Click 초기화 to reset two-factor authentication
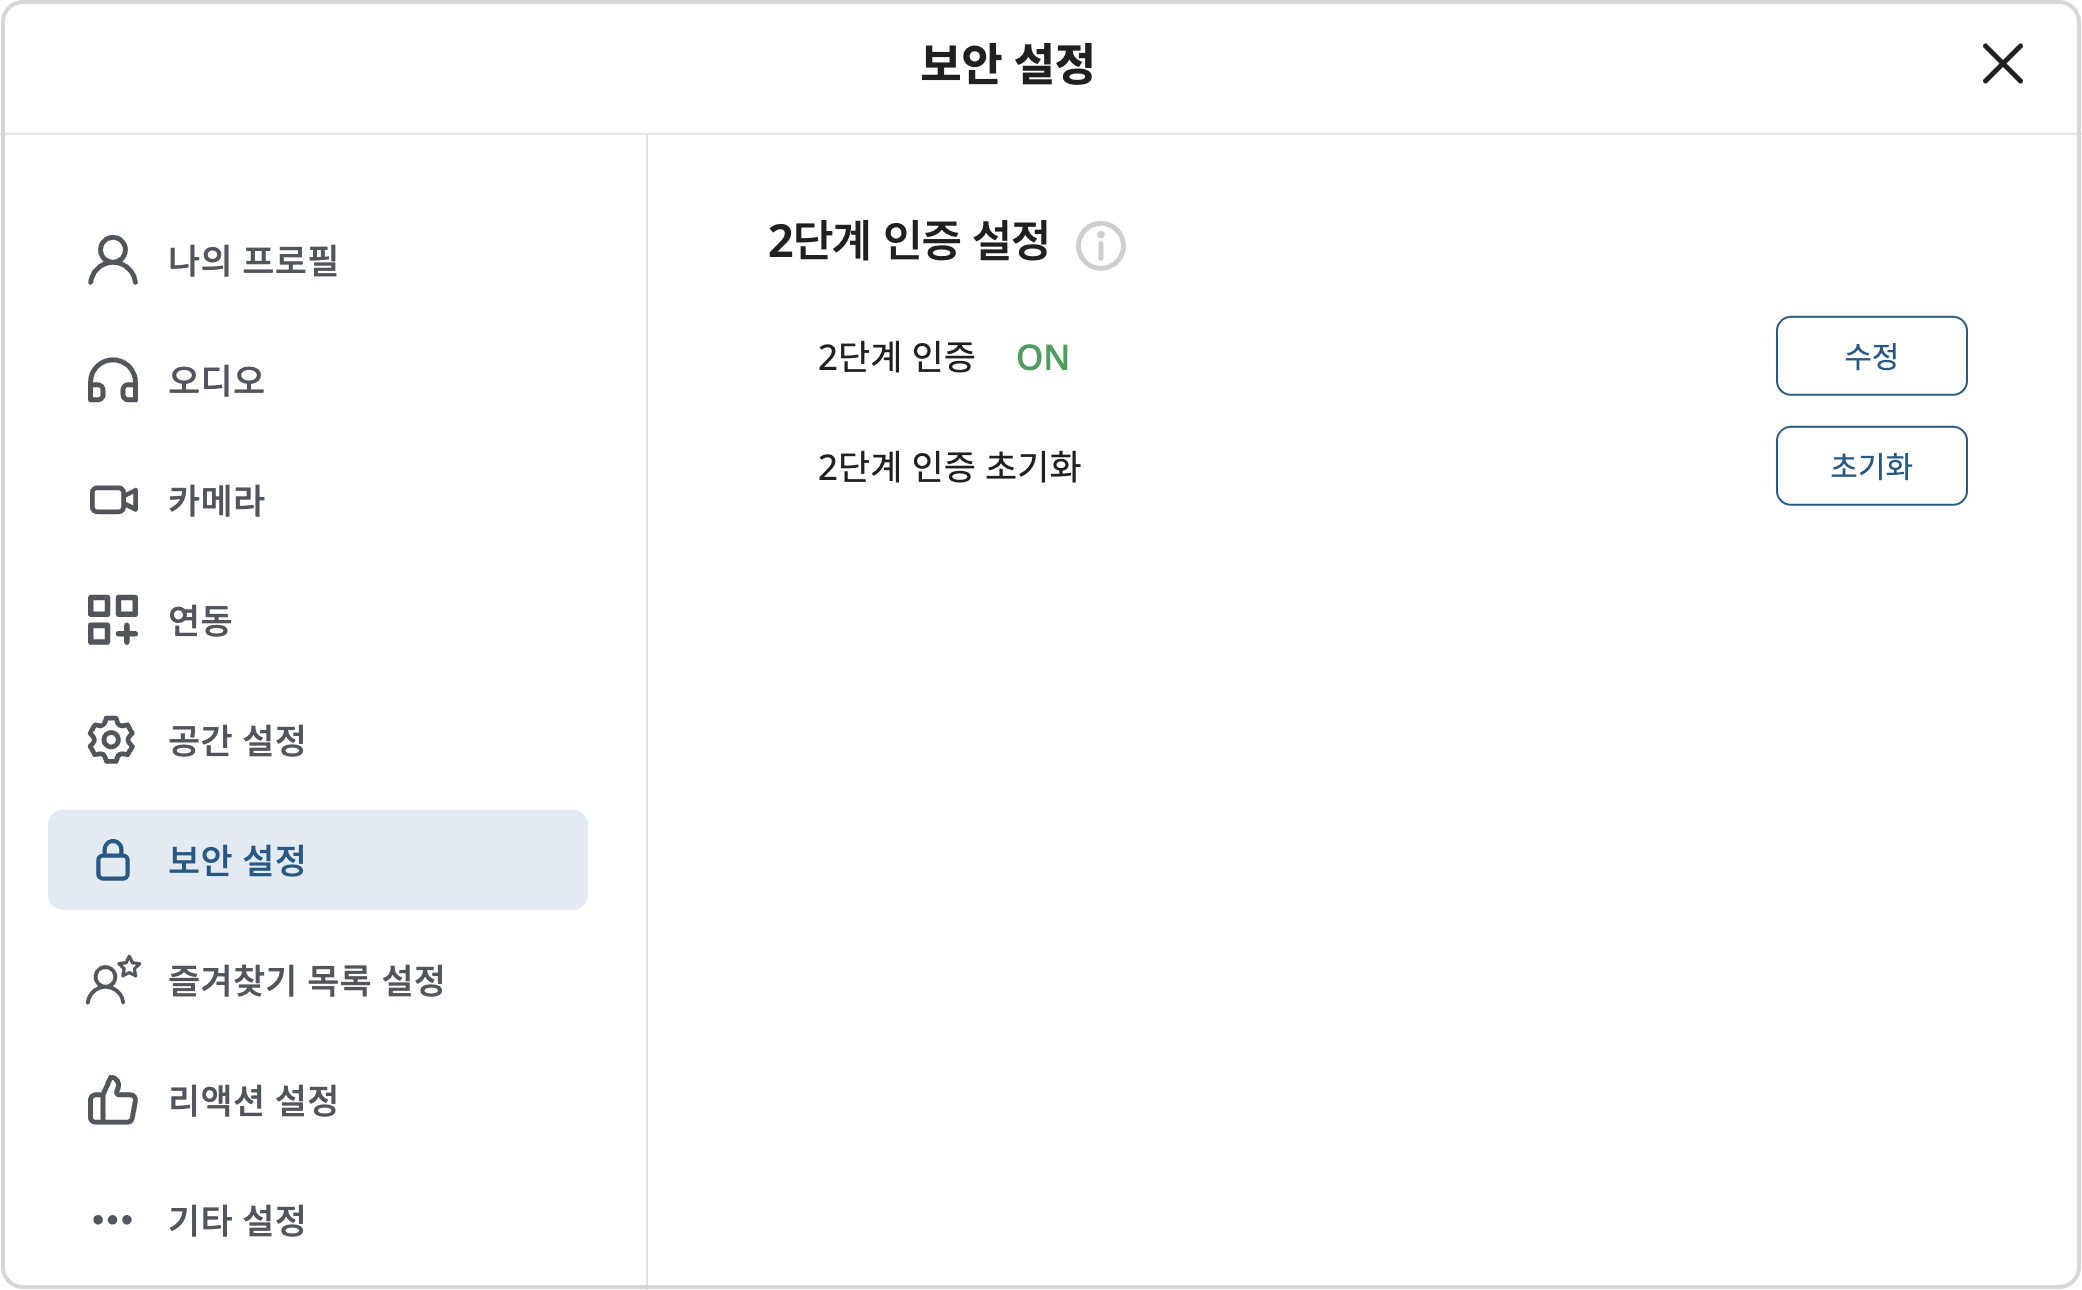Screen dimensions: 2082x1290 point(1871,465)
